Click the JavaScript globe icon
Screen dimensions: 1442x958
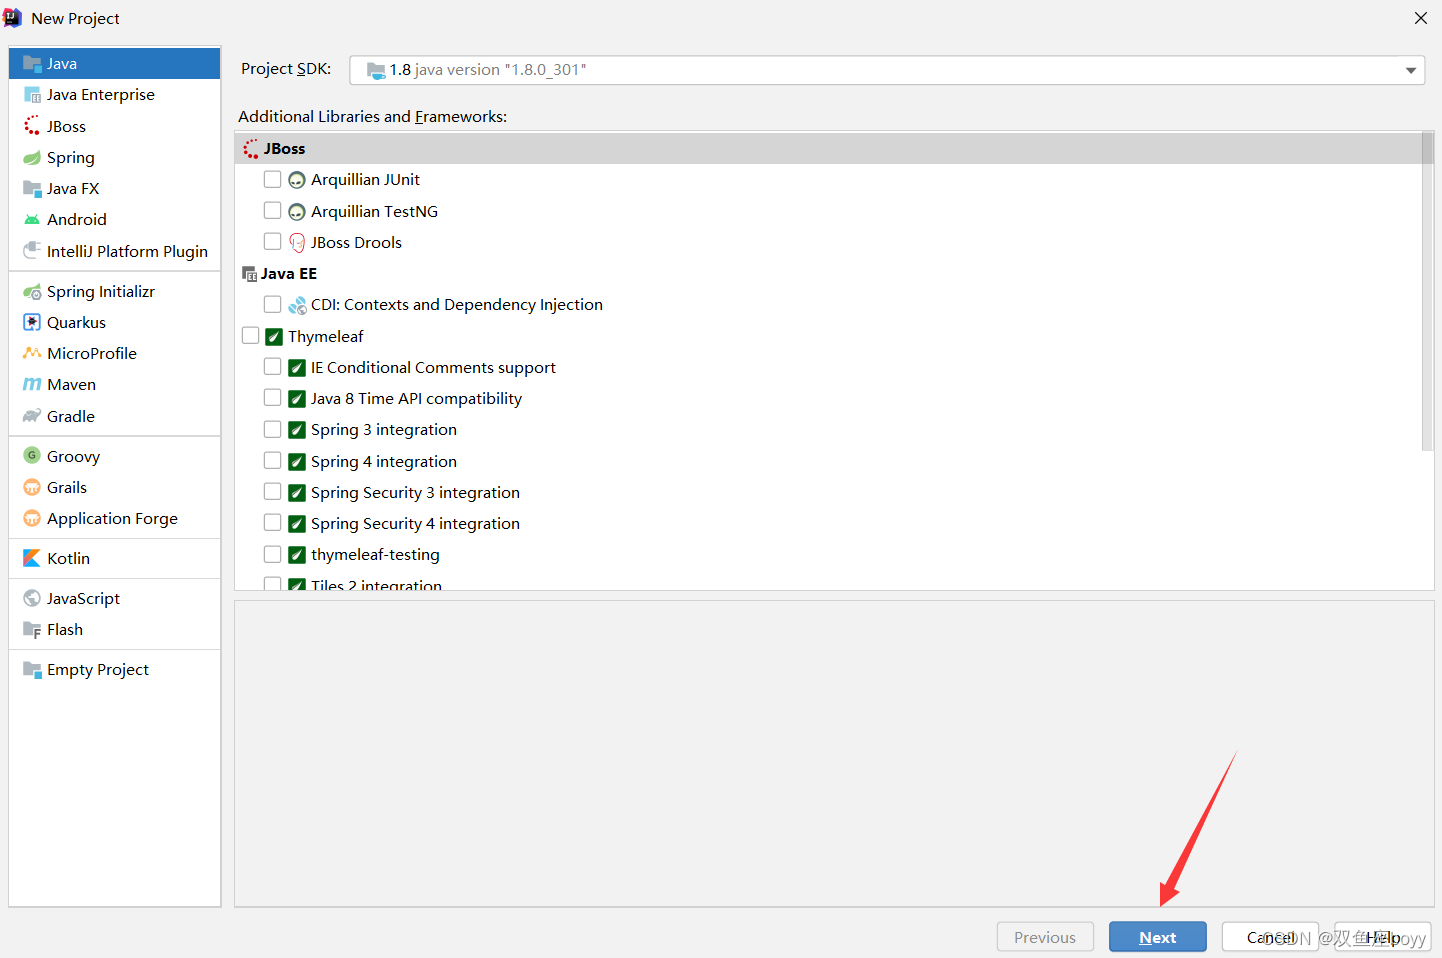pyautogui.click(x=32, y=598)
